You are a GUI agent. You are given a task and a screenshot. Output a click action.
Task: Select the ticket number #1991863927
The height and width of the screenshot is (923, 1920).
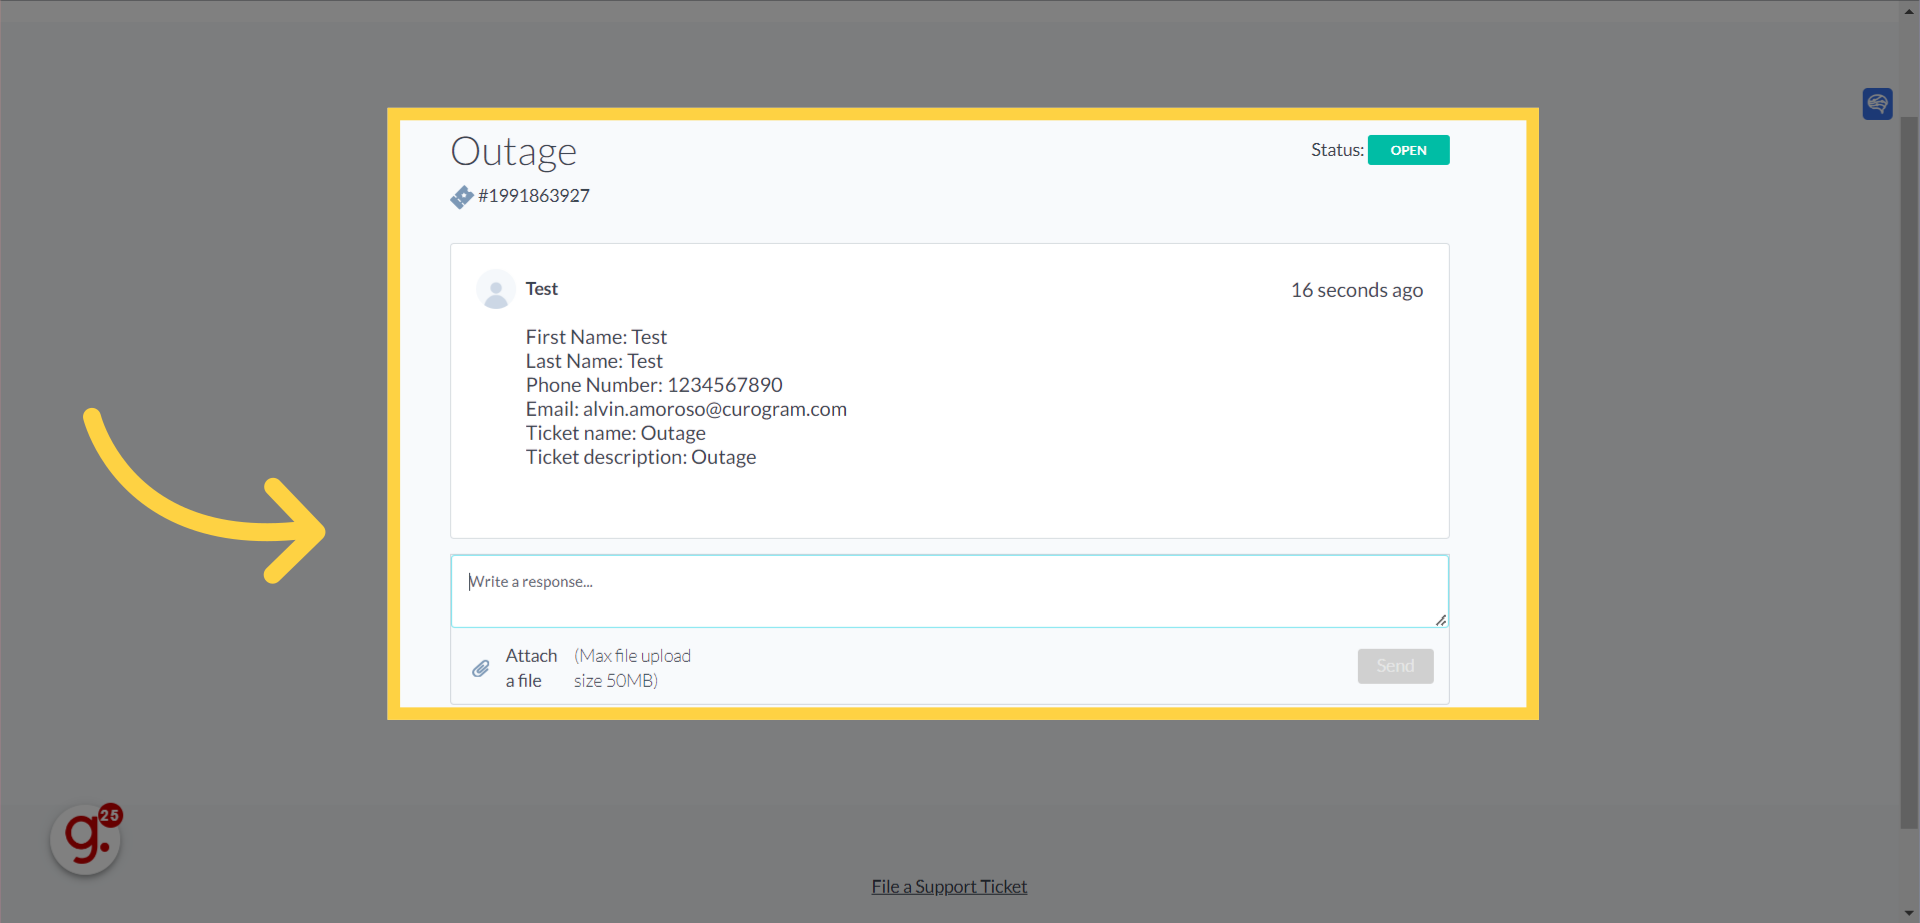coord(535,196)
